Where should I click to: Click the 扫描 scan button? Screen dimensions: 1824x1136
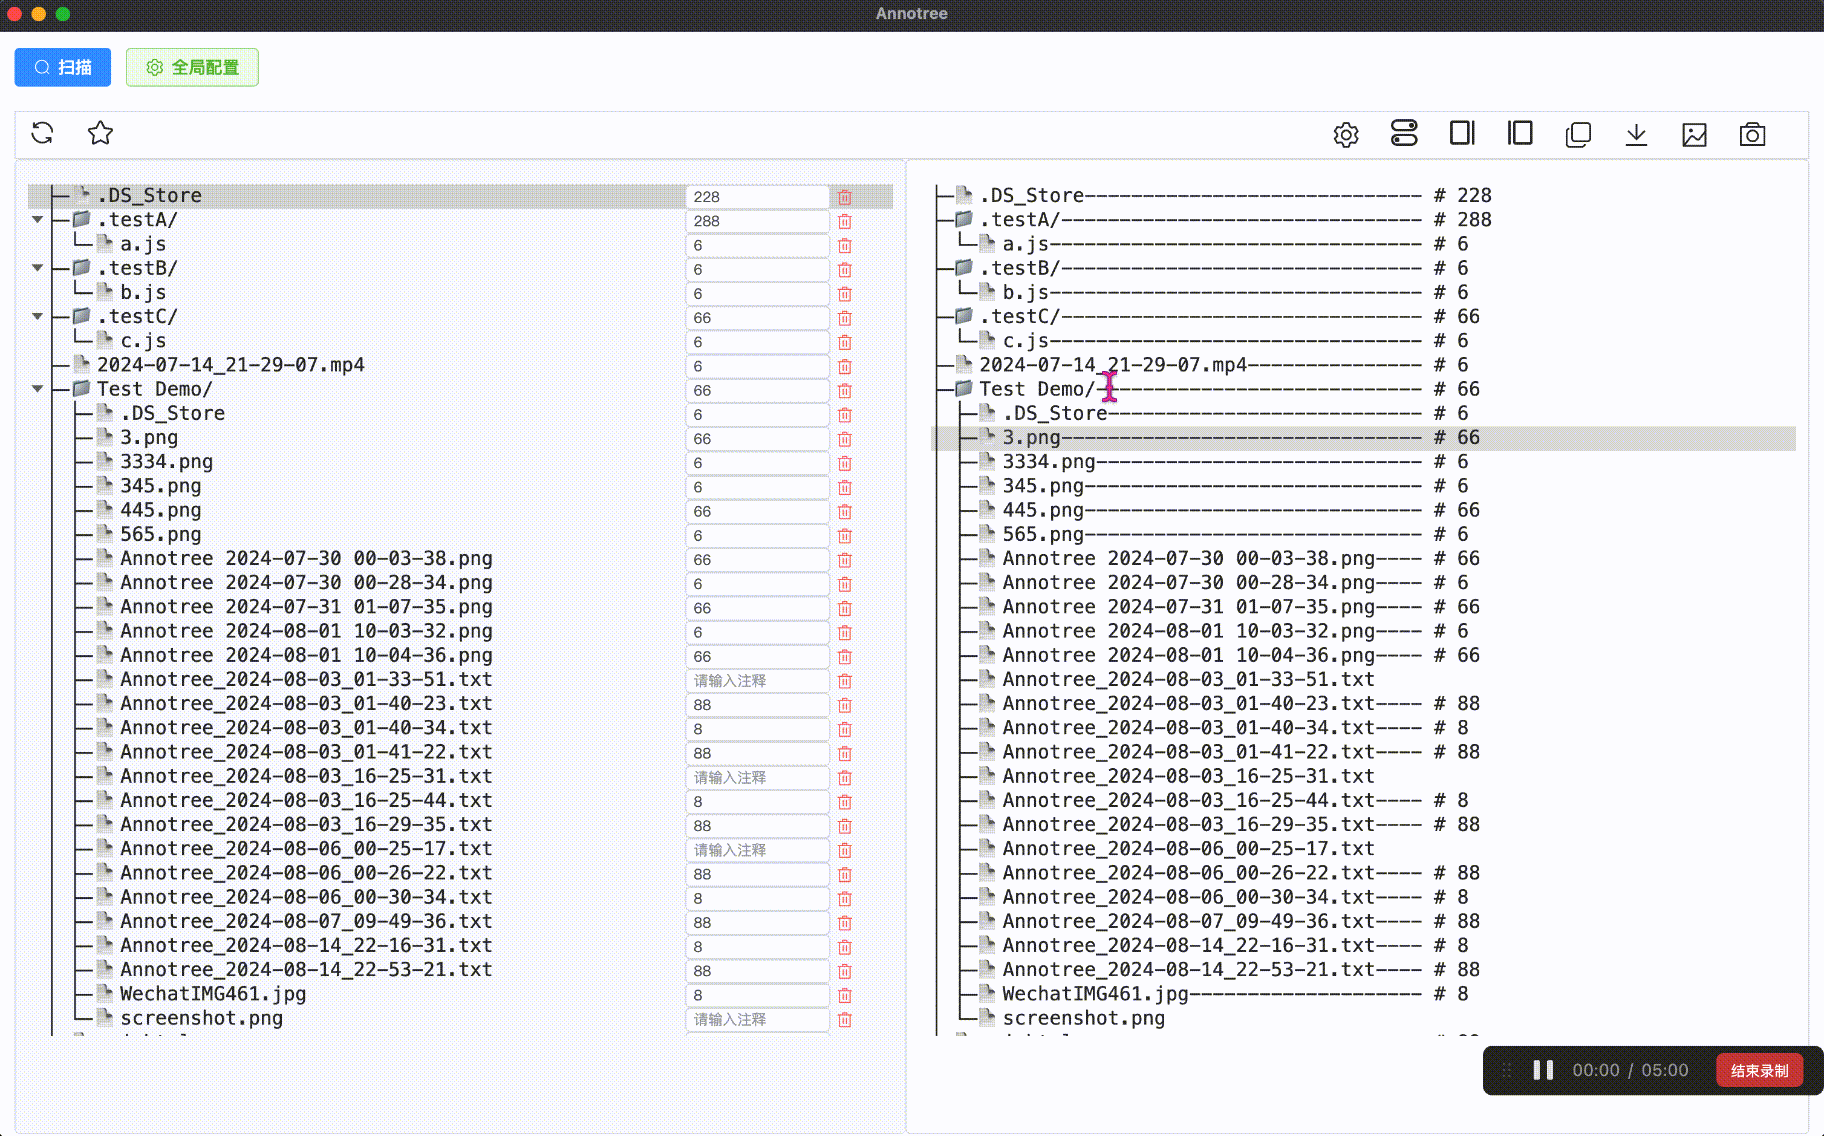pos(62,67)
